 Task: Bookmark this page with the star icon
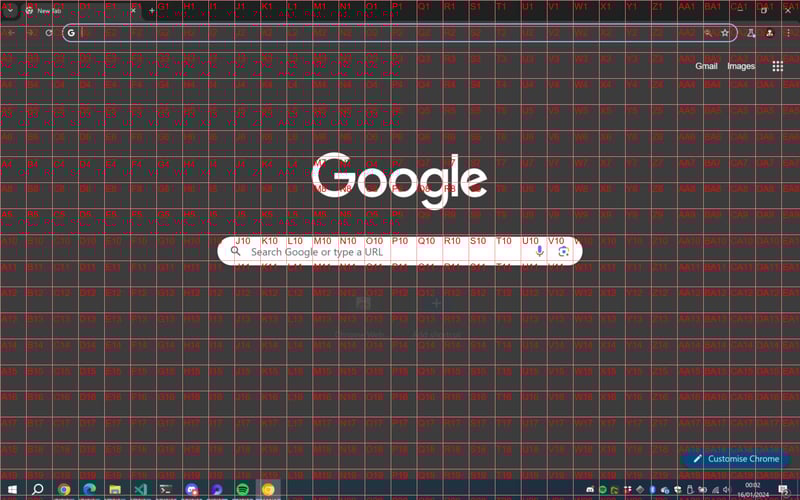pos(725,33)
